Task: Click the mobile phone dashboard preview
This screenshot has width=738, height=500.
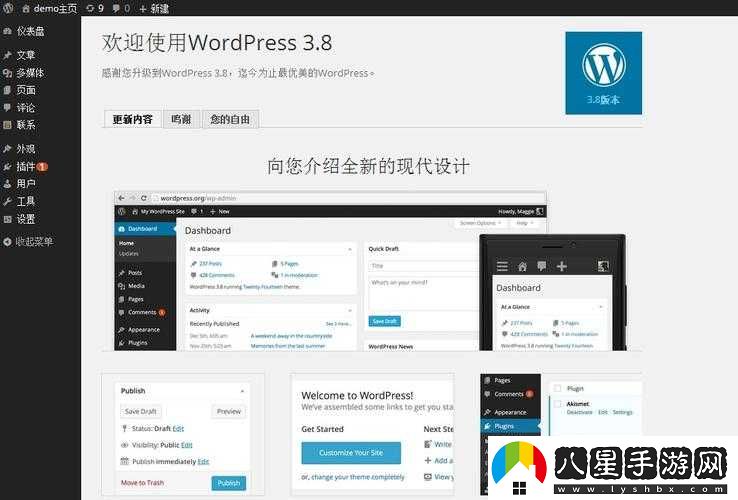Action: click(553, 292)
